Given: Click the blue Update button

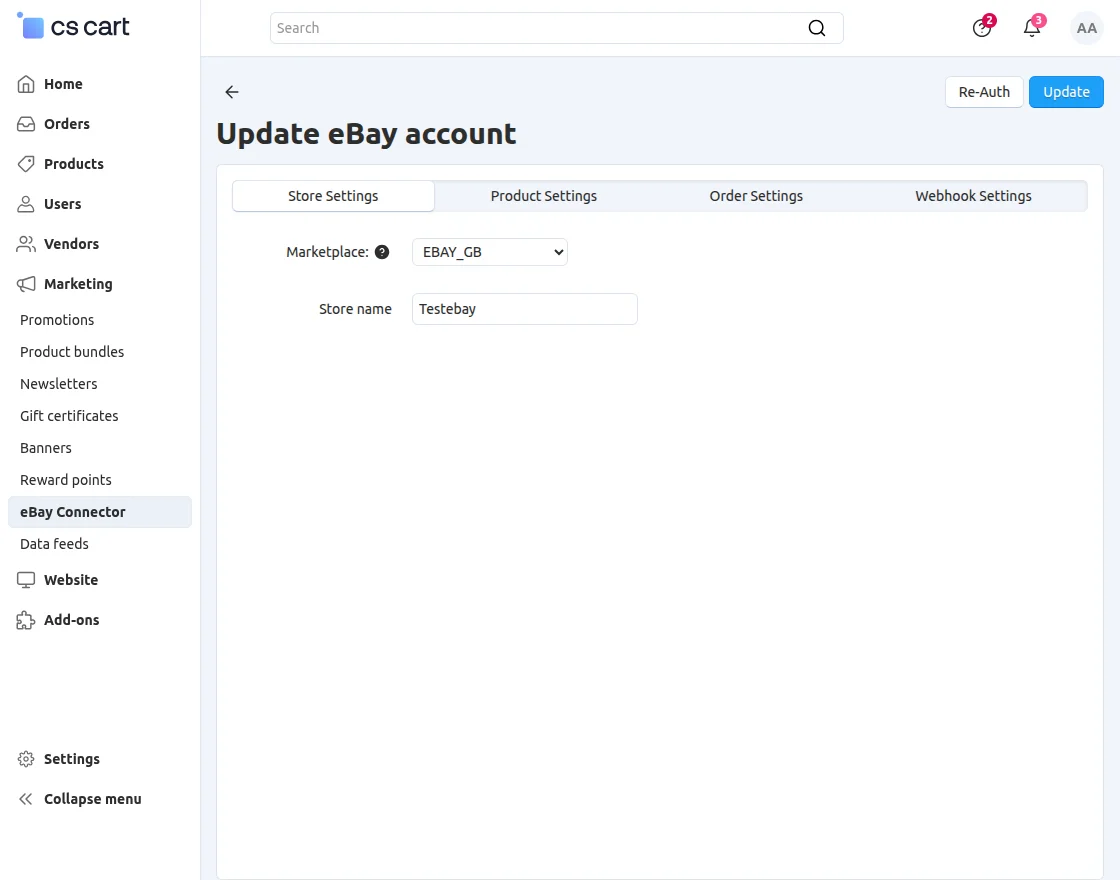Looking at the screenshot, I should pos(1066,92).
